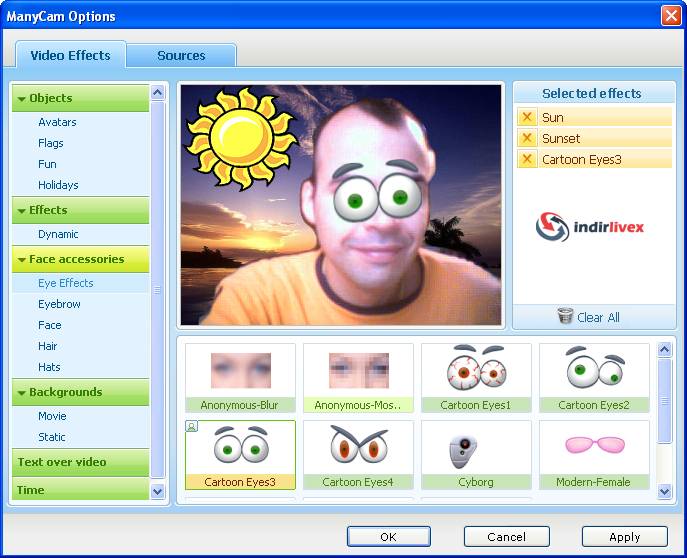Image resolution: width=687 pixels, height=558 pixels.
Task: Click the small person badge on Cartoon Eyes3
Action: pyautogui.click(x=191, y=426)
